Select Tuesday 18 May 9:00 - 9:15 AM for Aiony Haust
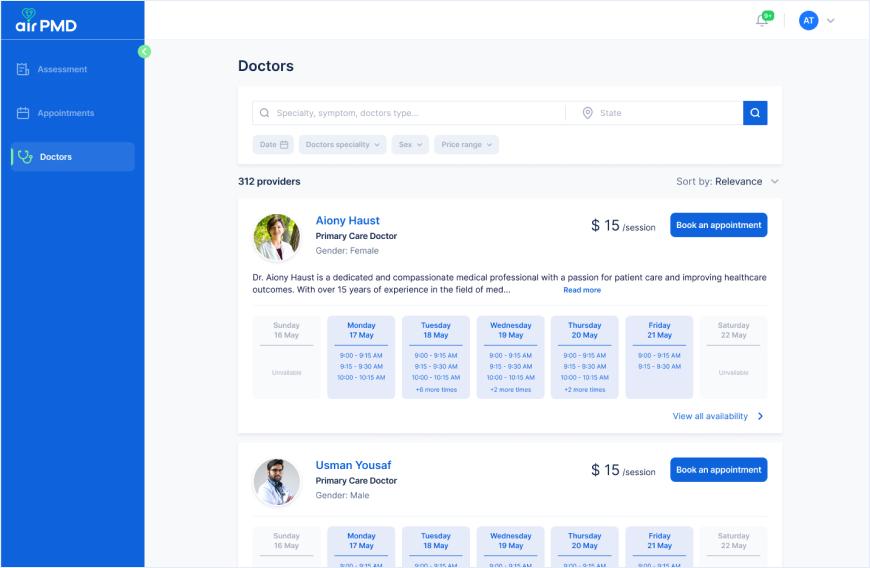This screenshot has height=568, width=870. (436, 356)
